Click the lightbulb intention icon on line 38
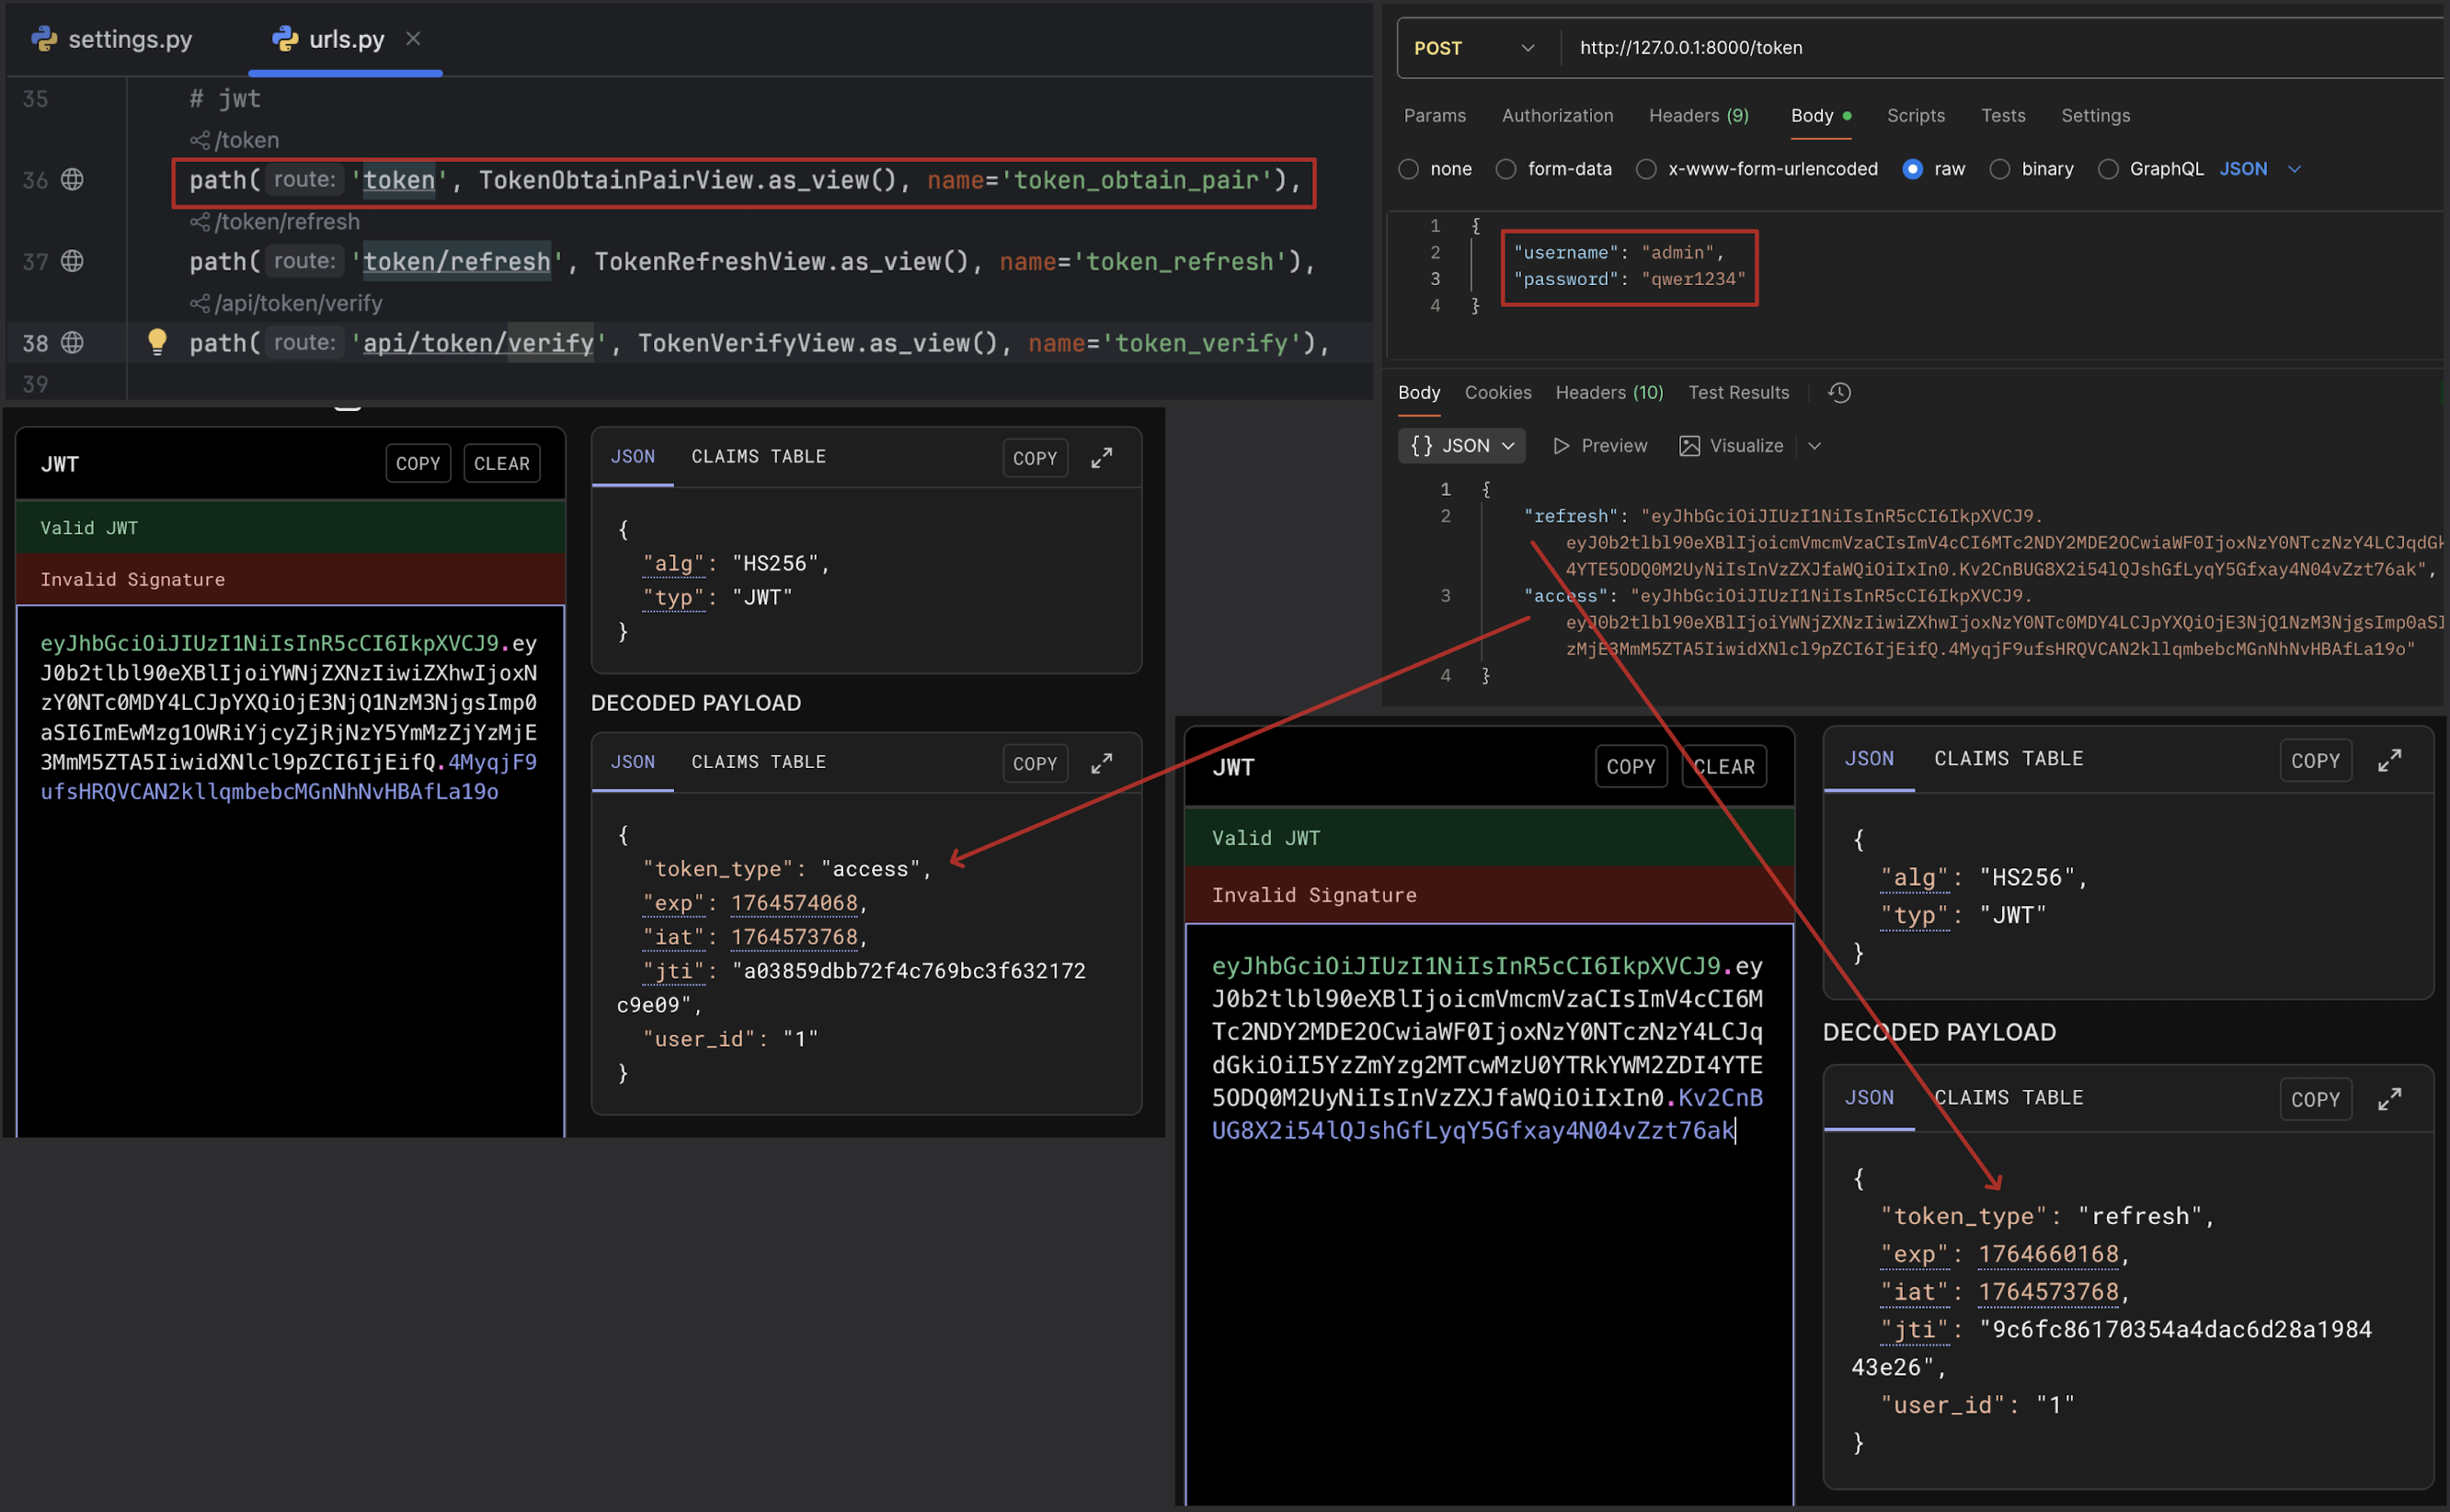 [157, 341]
